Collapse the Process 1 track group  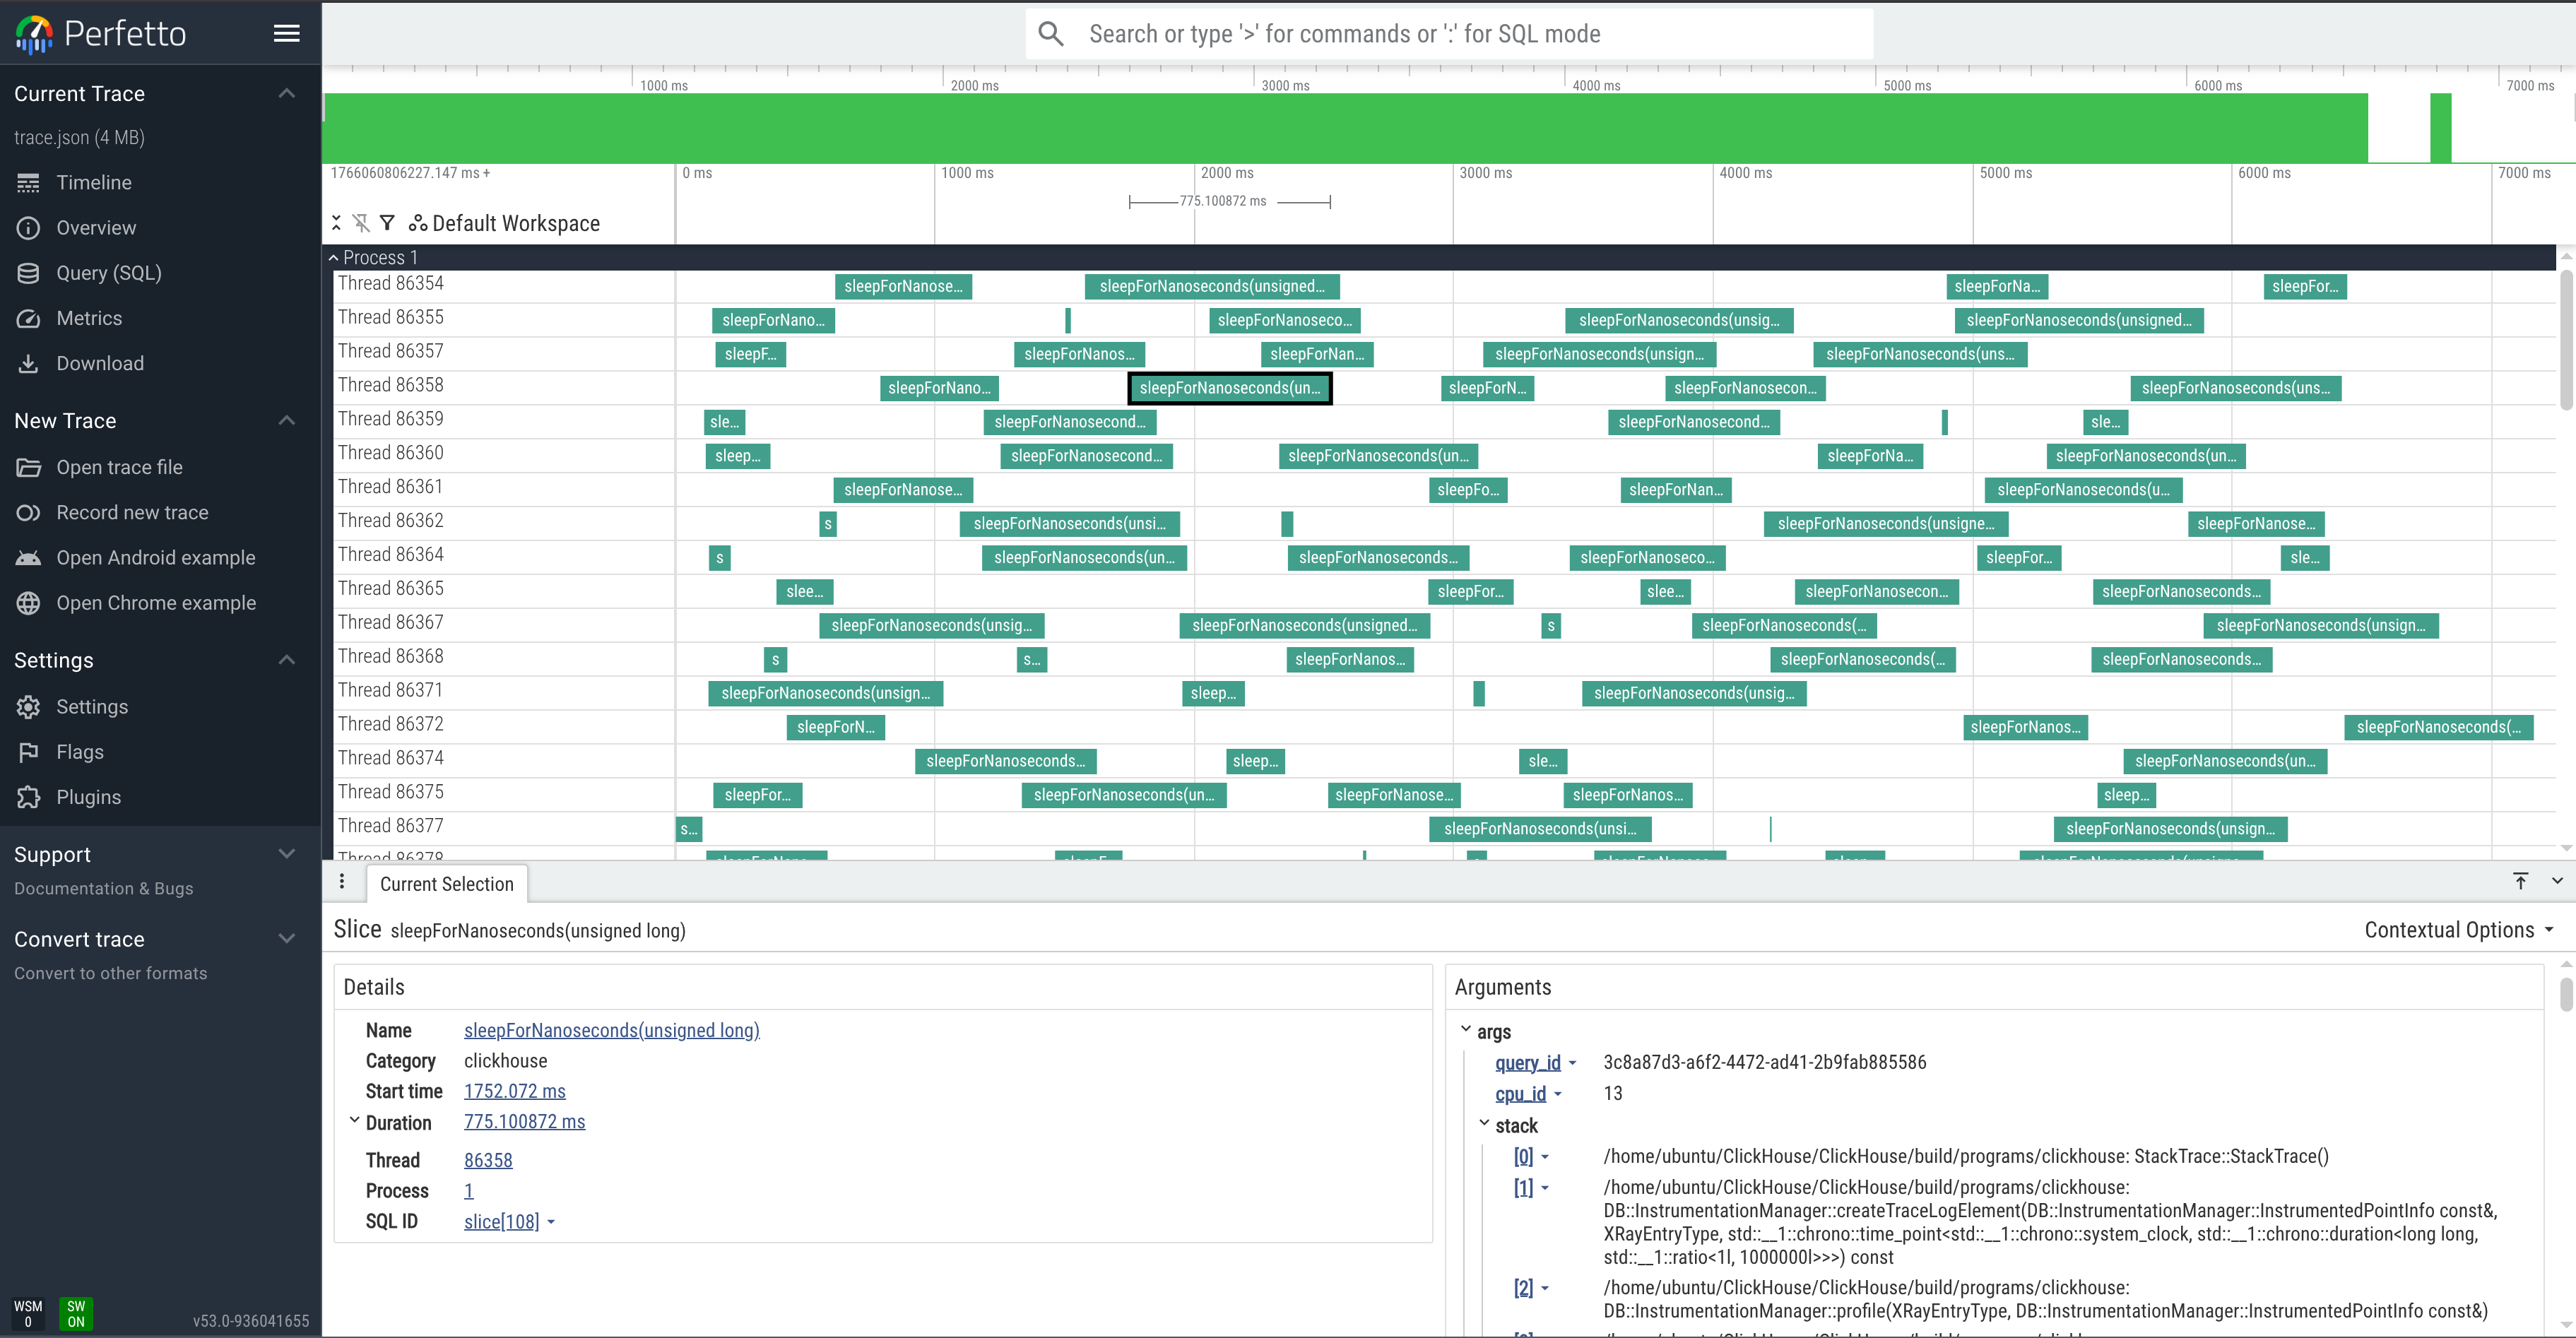coord(334,258)
